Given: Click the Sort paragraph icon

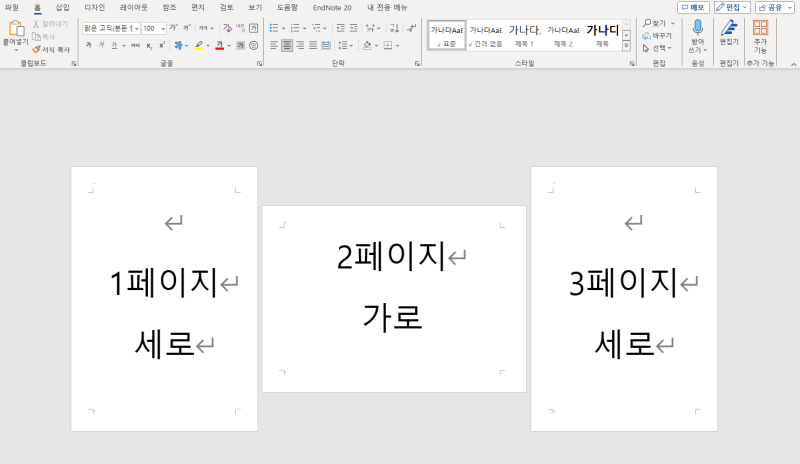Looking at the screenshot, I should [394, 28].
